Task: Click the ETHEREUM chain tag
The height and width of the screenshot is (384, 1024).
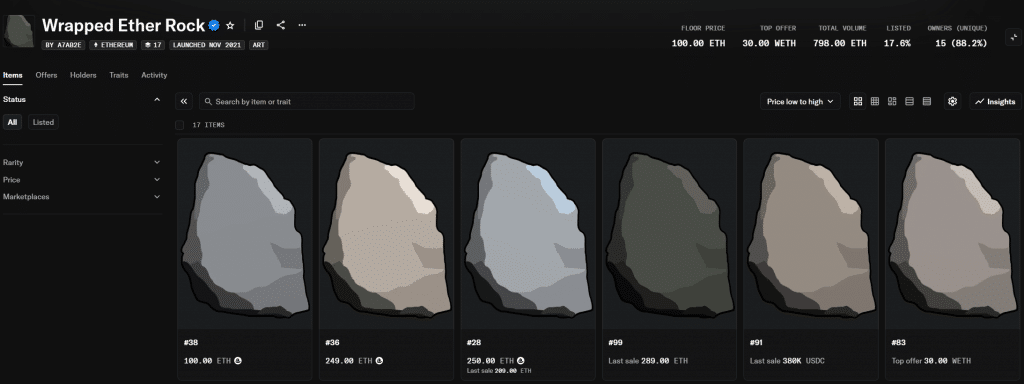Action: pyautogui.click(x=114, y=45)
